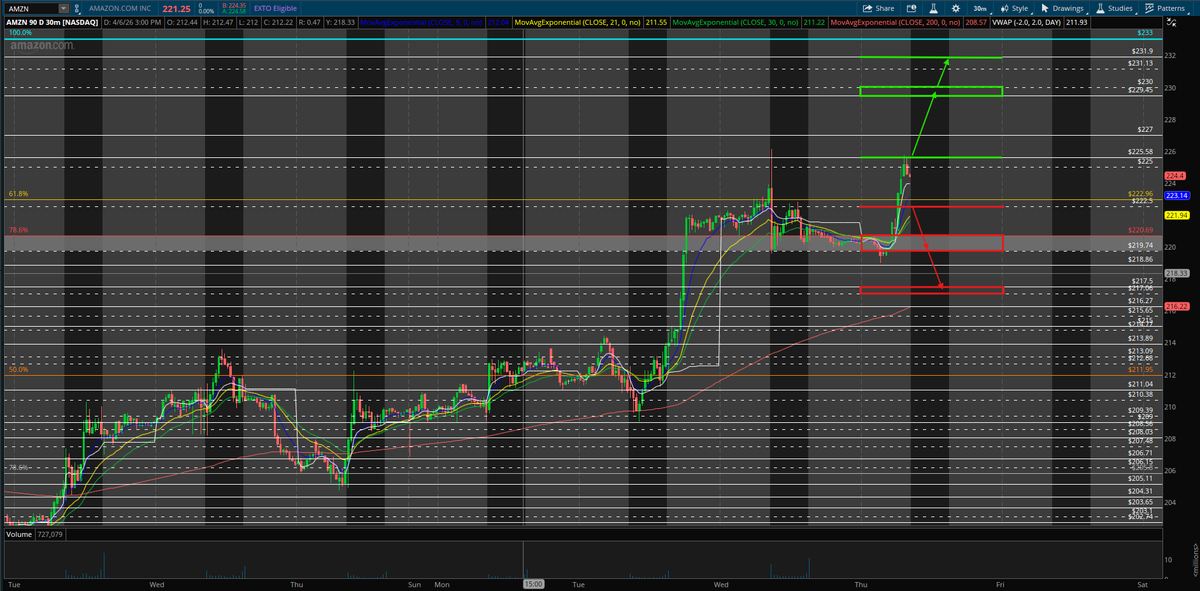Open the Style dropdown menu
1200x591 pixels.
(x=1013, y=8)
